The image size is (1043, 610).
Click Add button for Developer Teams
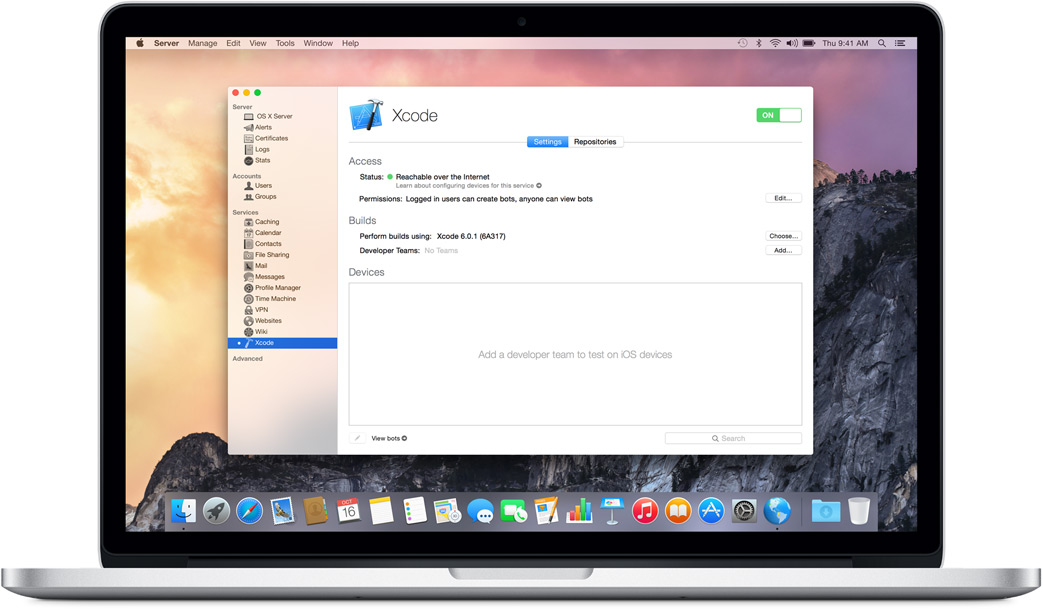pos(783,251)
